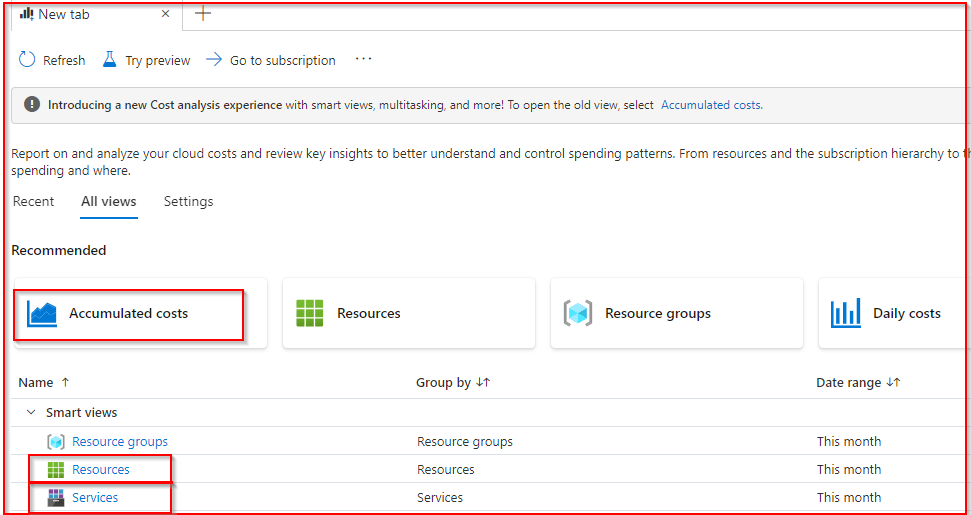Open the Resource groups smart view link
The image size is (971, 515).
(x=120, y=441)
